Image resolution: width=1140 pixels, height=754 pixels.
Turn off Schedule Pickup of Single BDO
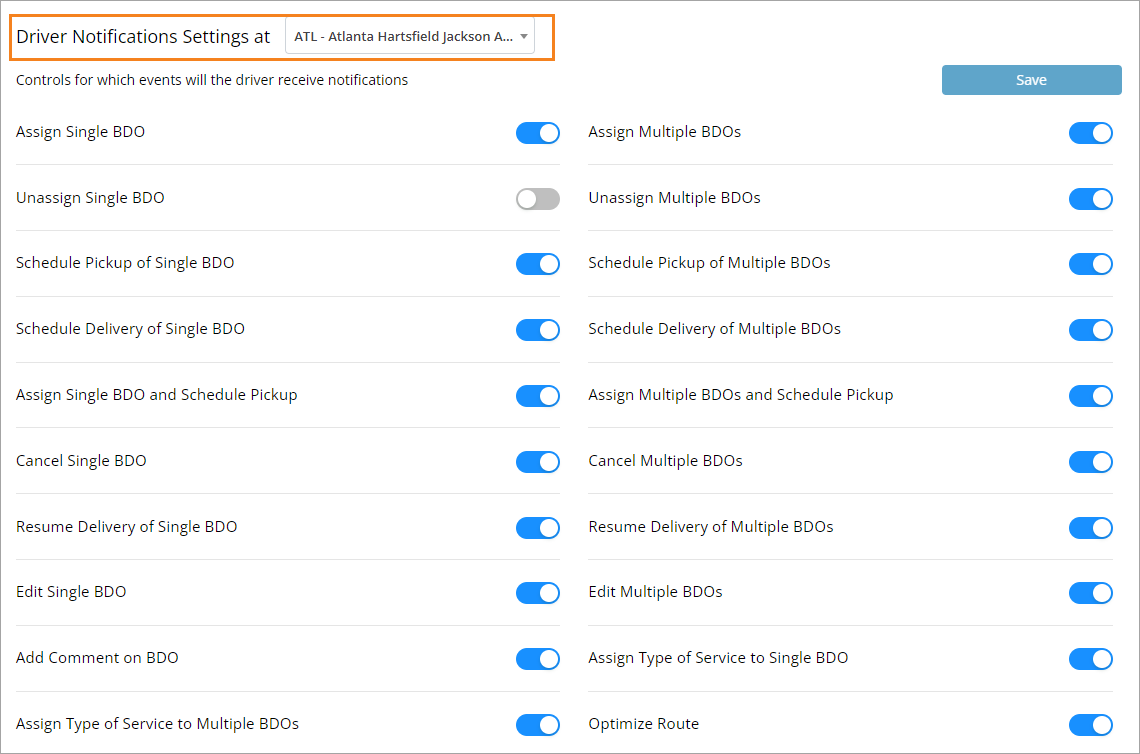(538, 264)
